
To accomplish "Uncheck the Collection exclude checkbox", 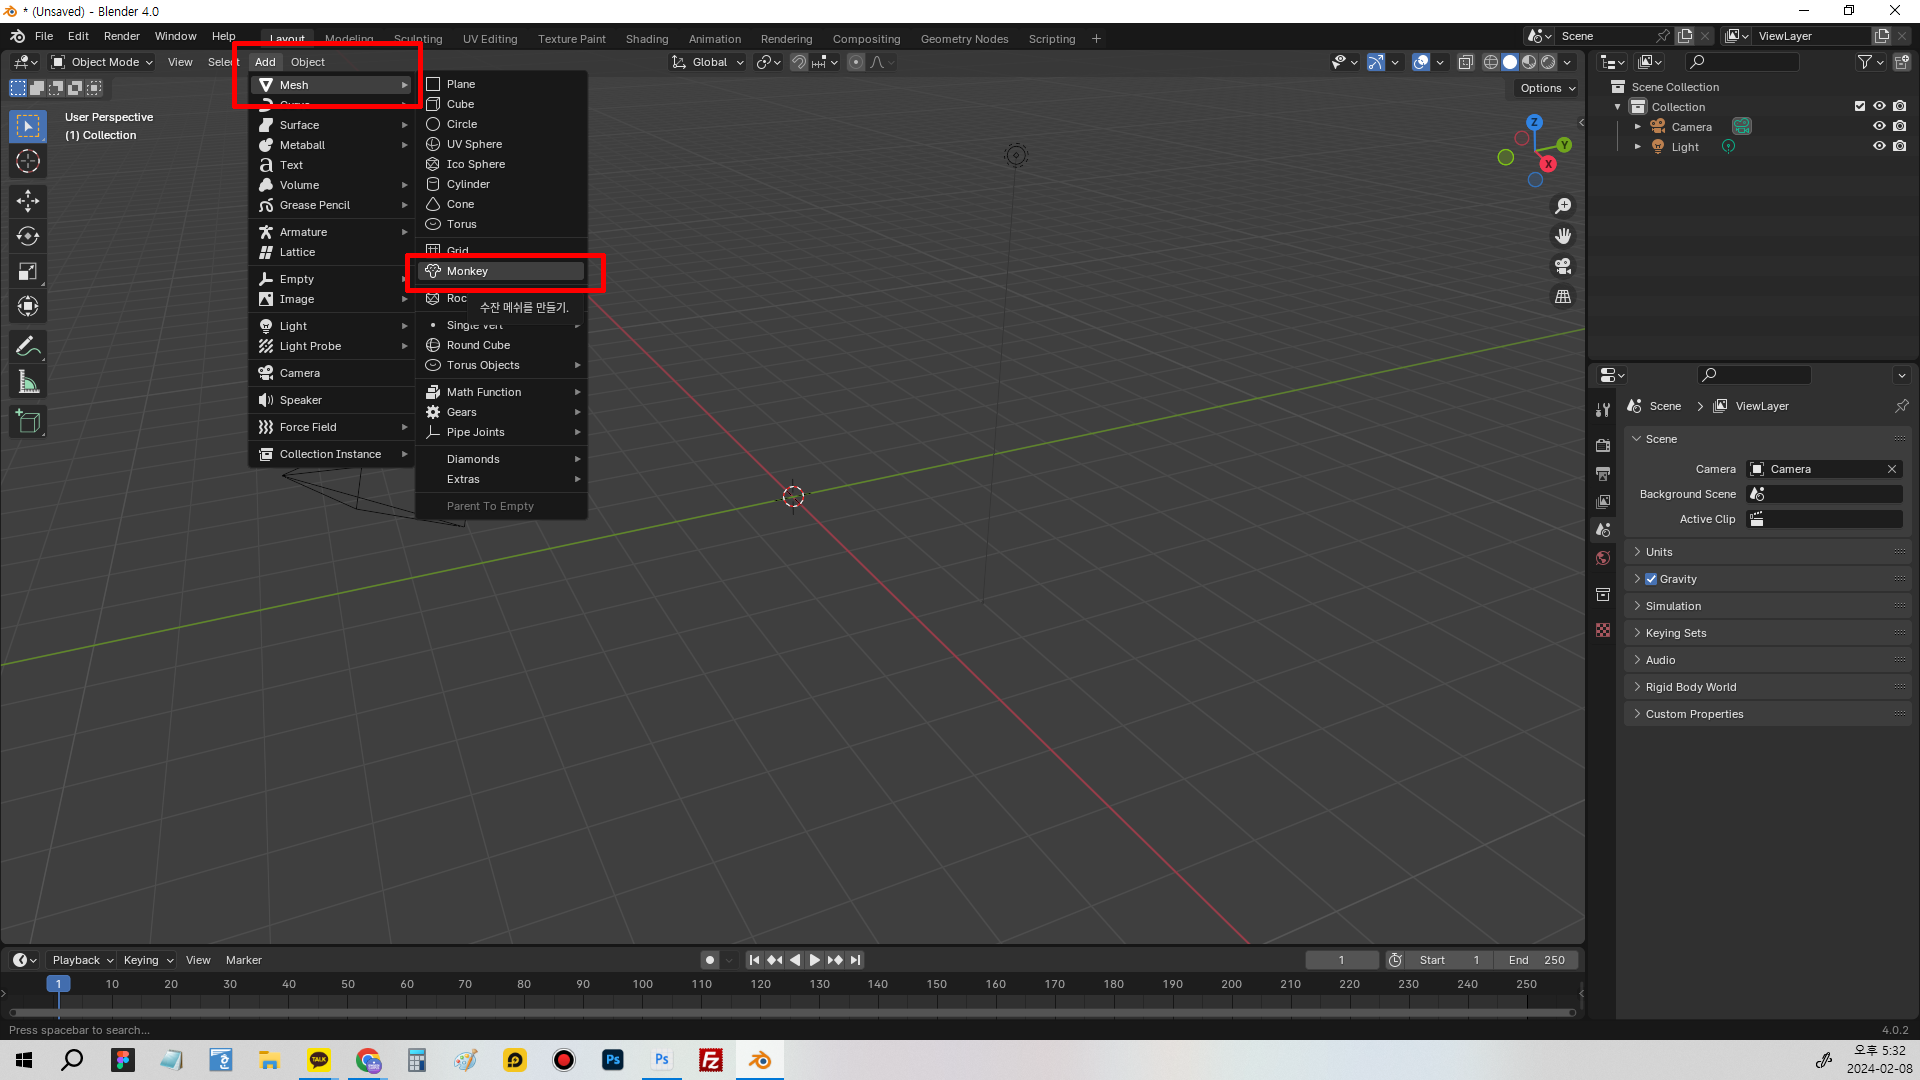I will click(x=1859, y=106).
